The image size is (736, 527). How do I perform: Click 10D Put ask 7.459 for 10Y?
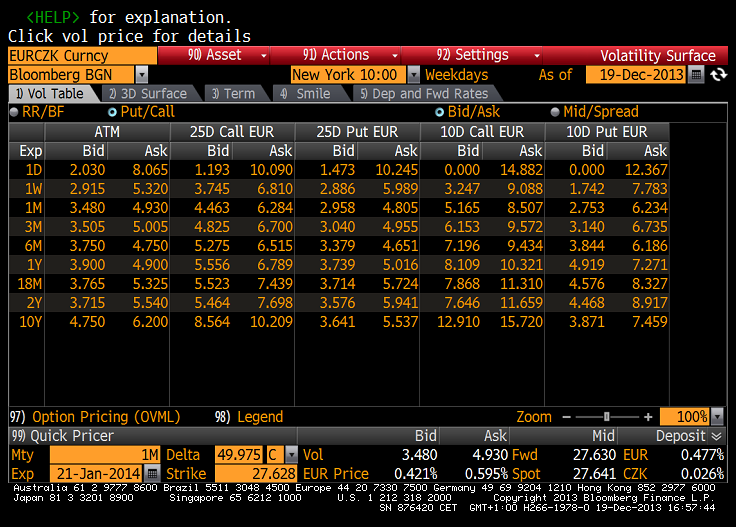[650, 322]
